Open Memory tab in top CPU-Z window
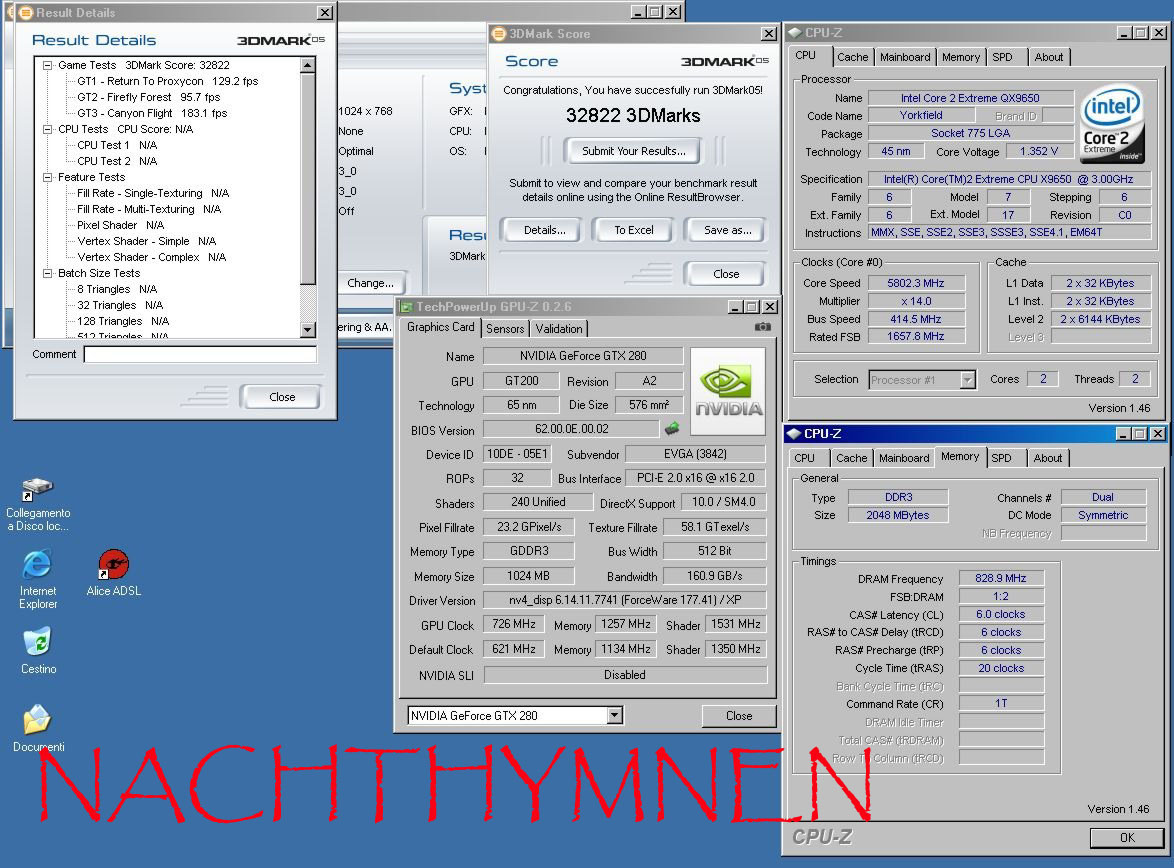Image resolution: width=1174 pixels, height=868 pixels. point(961,57)
